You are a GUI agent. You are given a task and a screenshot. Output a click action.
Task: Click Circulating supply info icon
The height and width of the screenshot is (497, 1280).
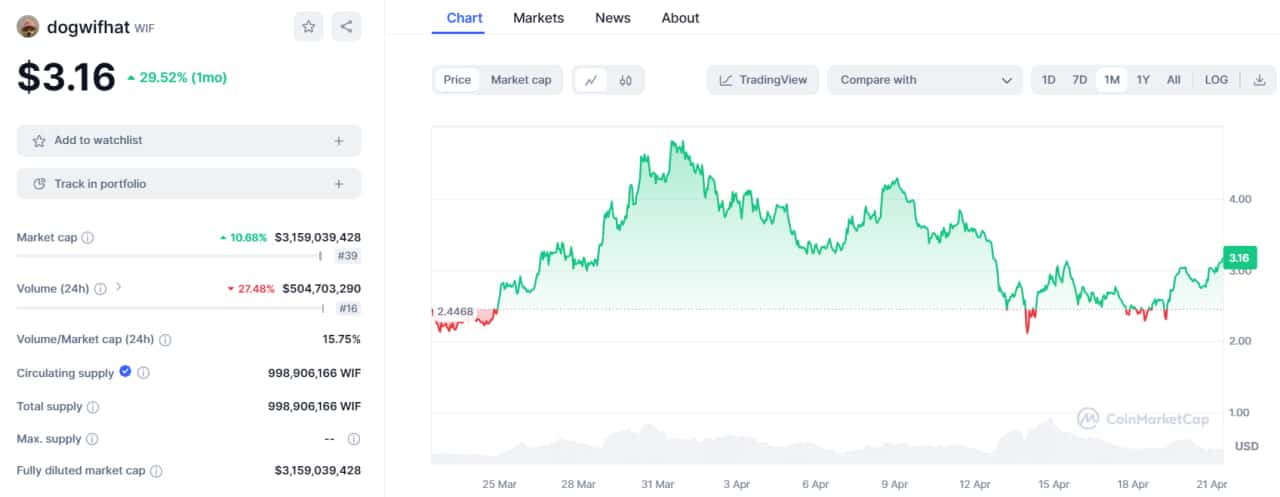[x=143, y=373]
